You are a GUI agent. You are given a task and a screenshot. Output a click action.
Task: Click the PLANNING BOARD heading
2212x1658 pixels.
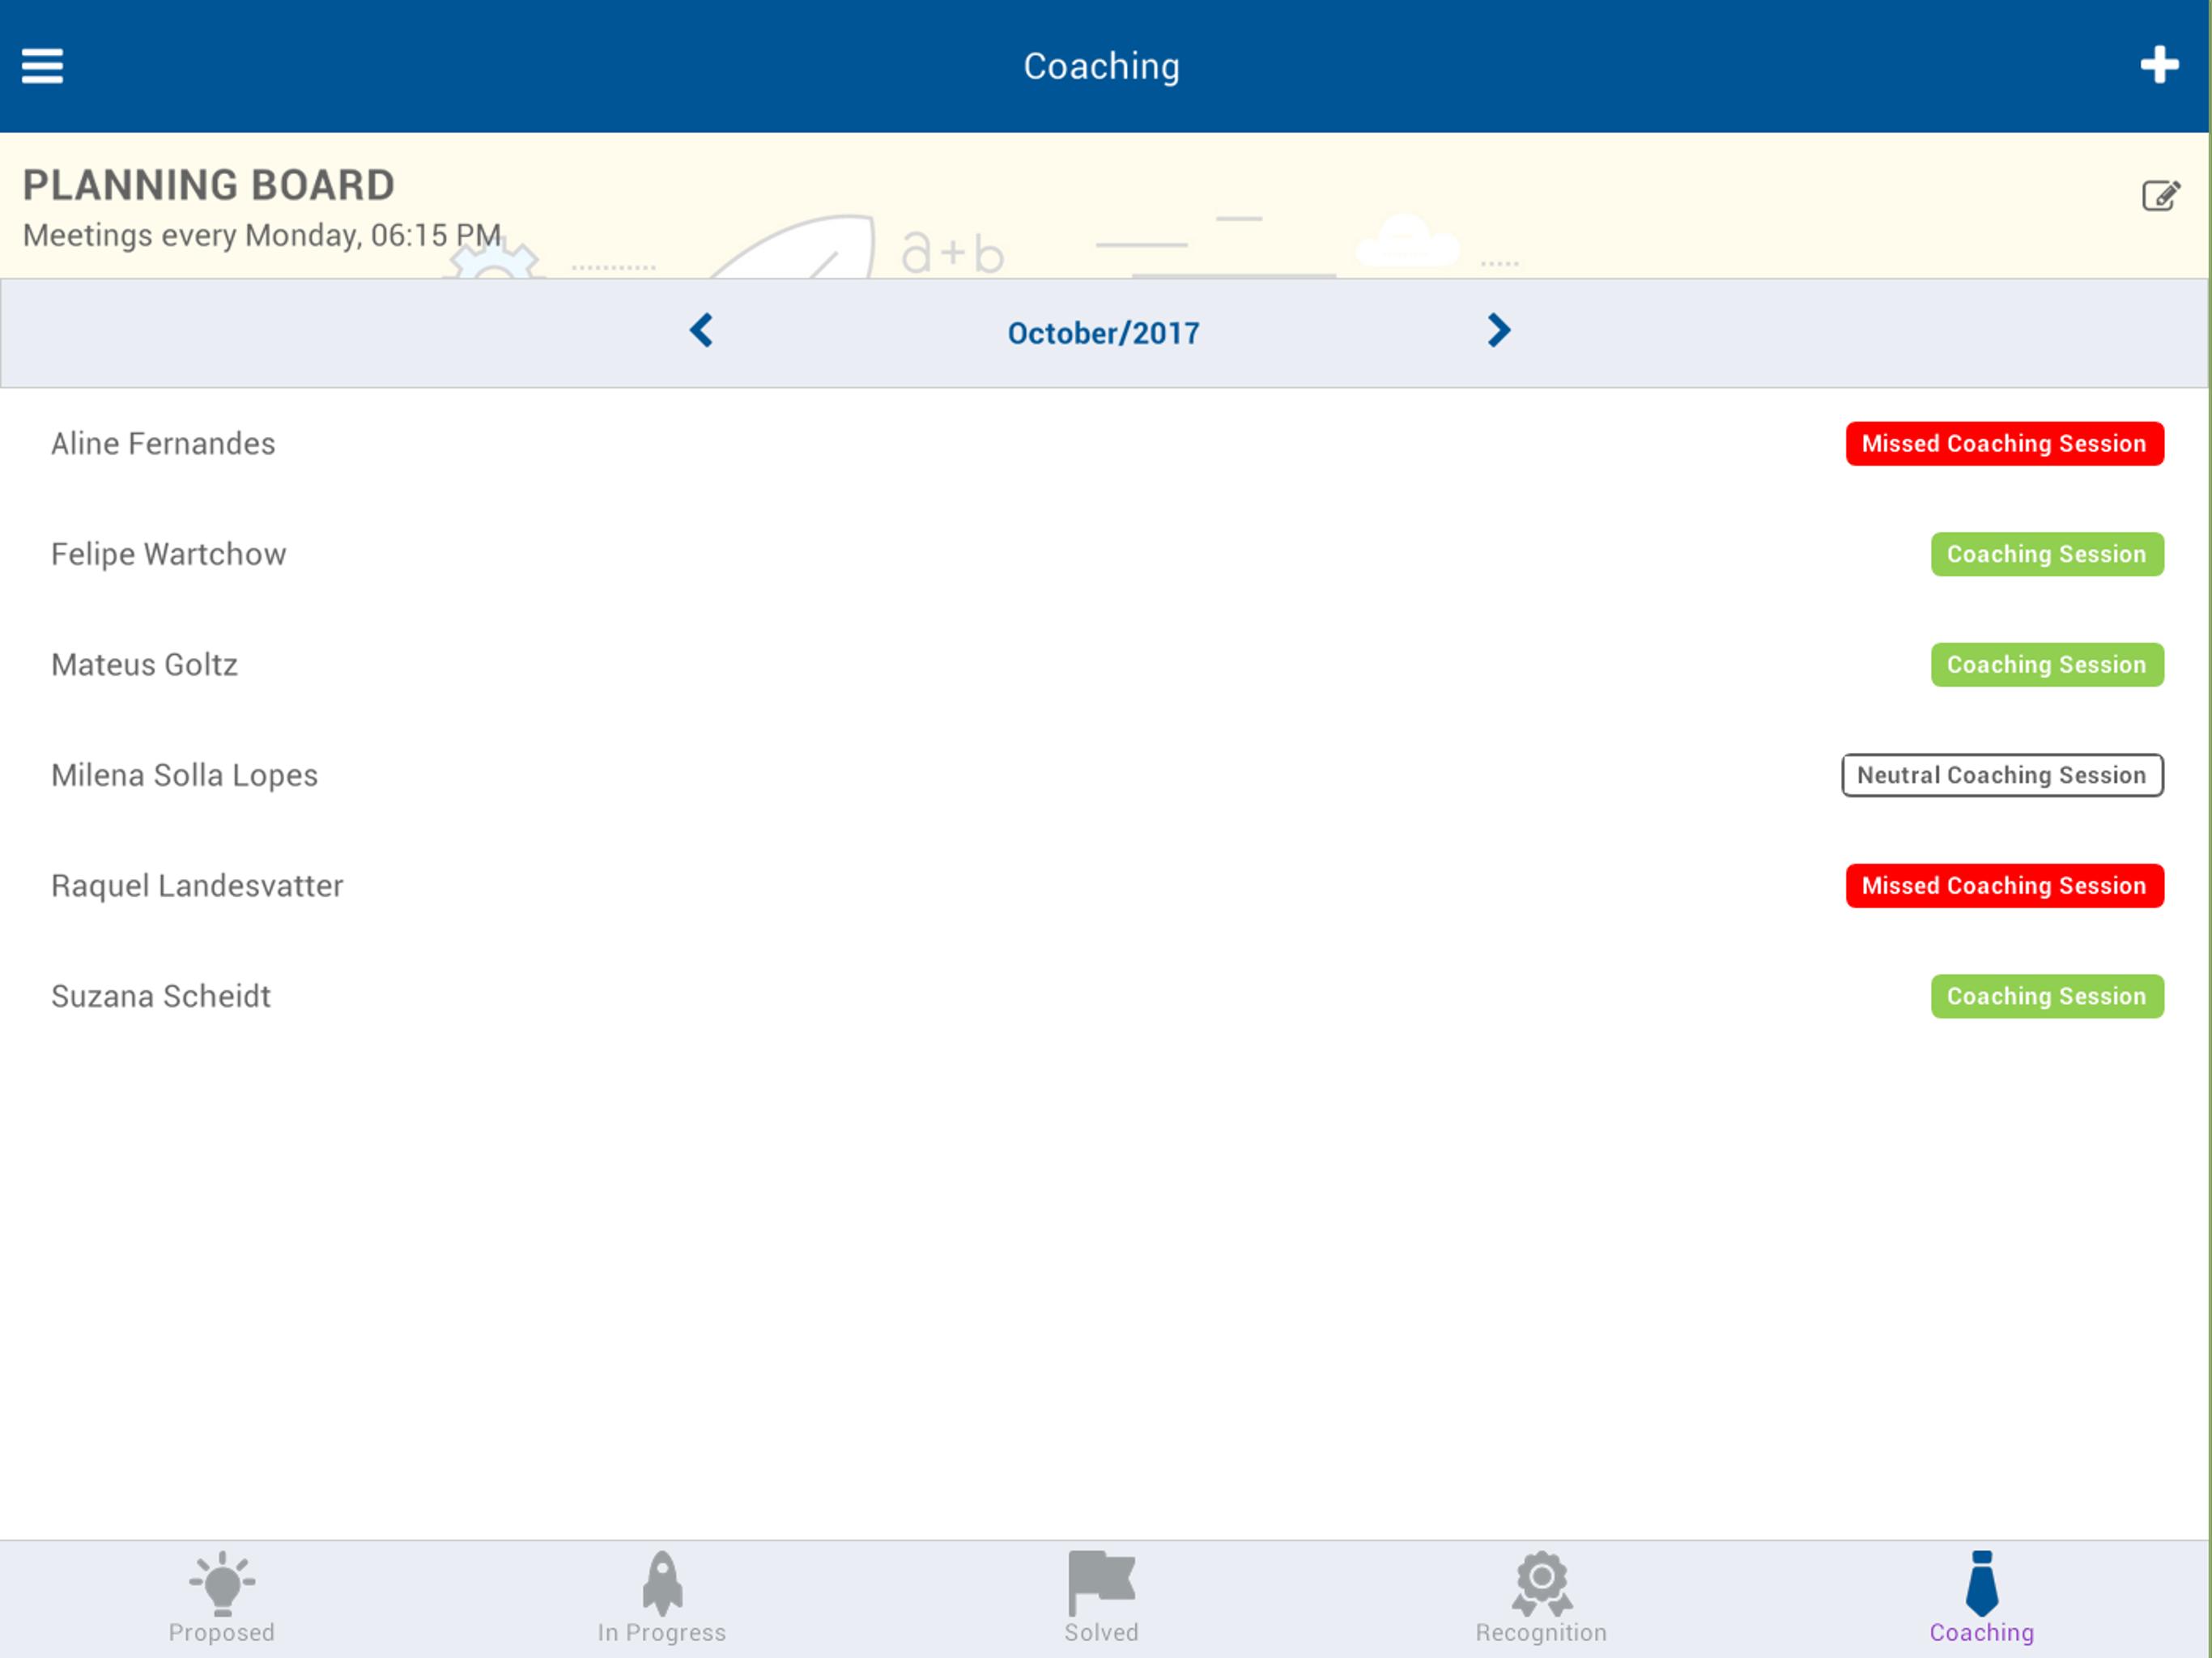point(208,185)
